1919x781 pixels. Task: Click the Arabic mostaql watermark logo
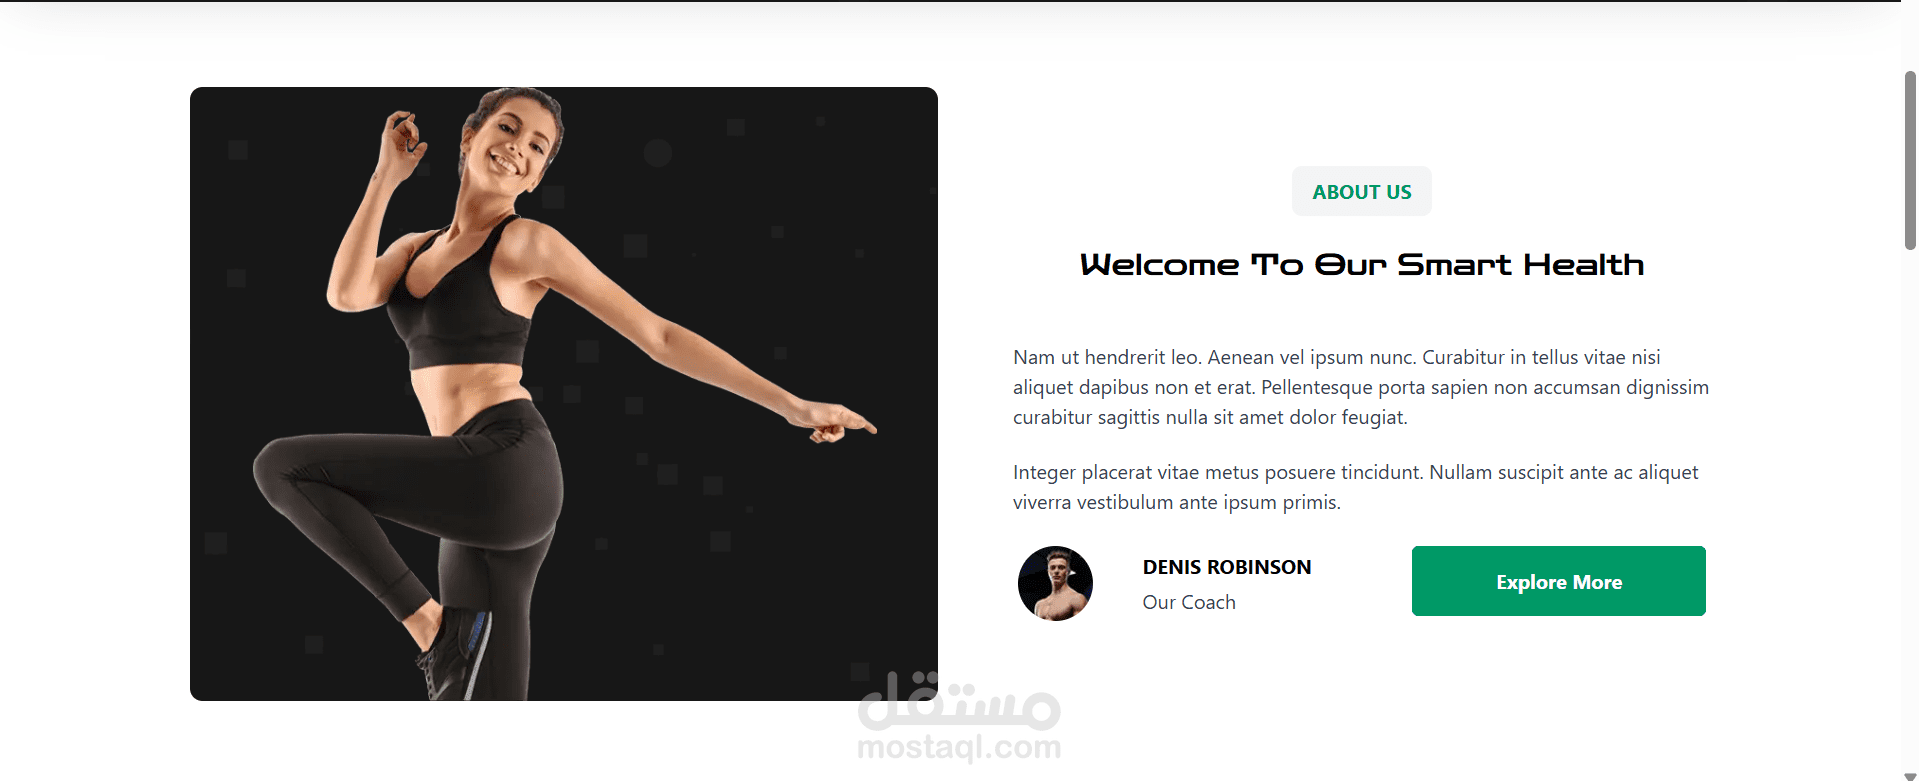tap(959, 699)
